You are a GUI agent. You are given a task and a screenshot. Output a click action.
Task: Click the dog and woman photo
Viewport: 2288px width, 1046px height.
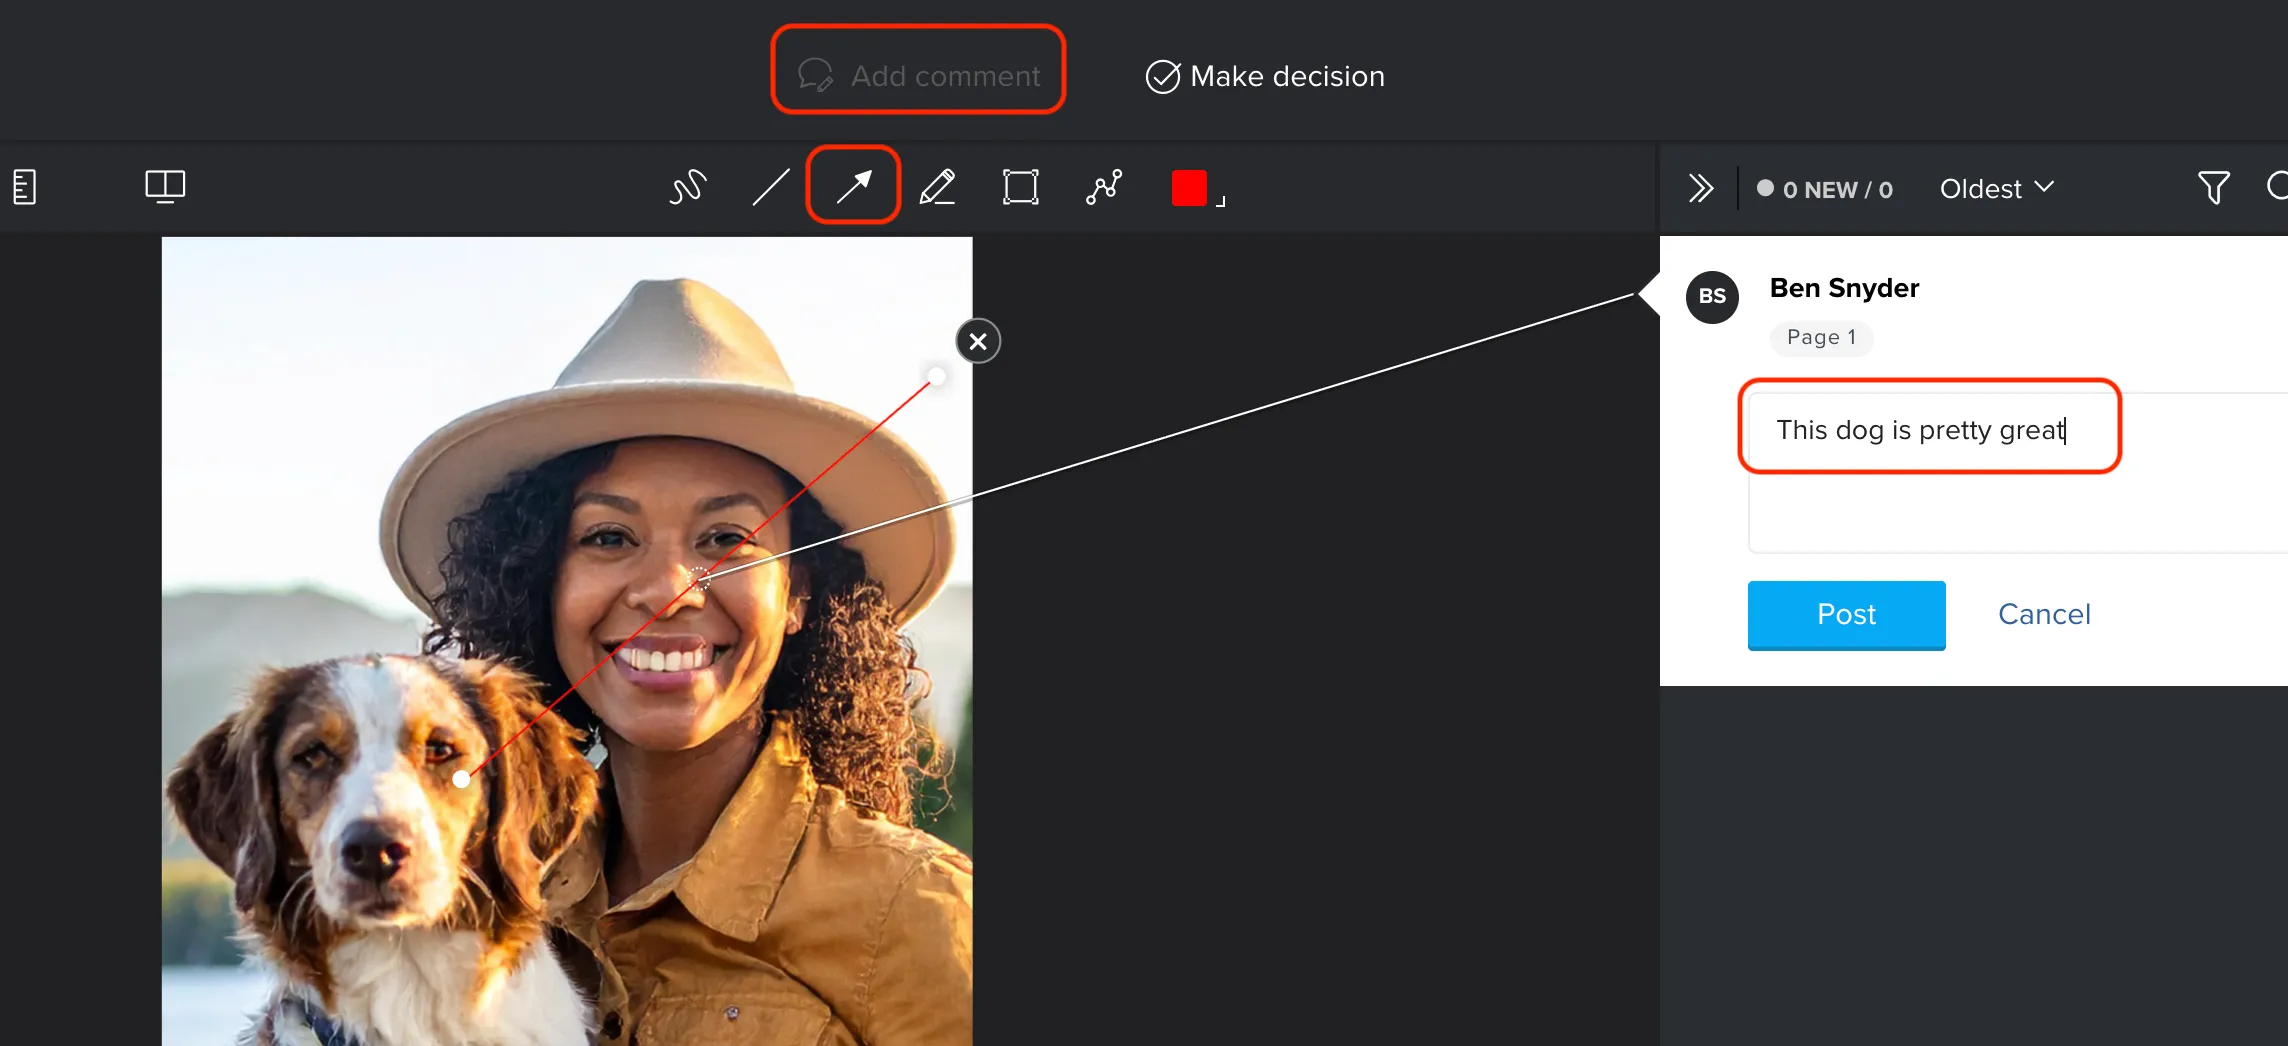click(x=567, y=641)
